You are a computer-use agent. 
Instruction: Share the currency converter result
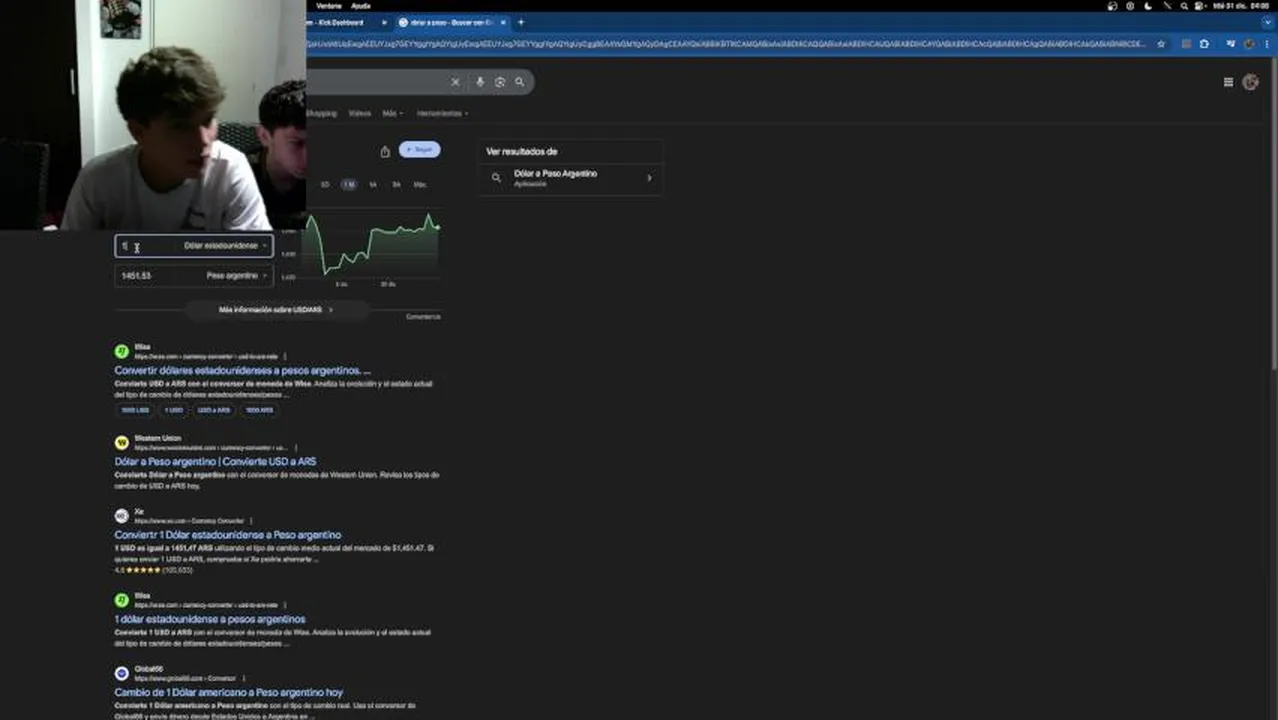click(385, 152)
